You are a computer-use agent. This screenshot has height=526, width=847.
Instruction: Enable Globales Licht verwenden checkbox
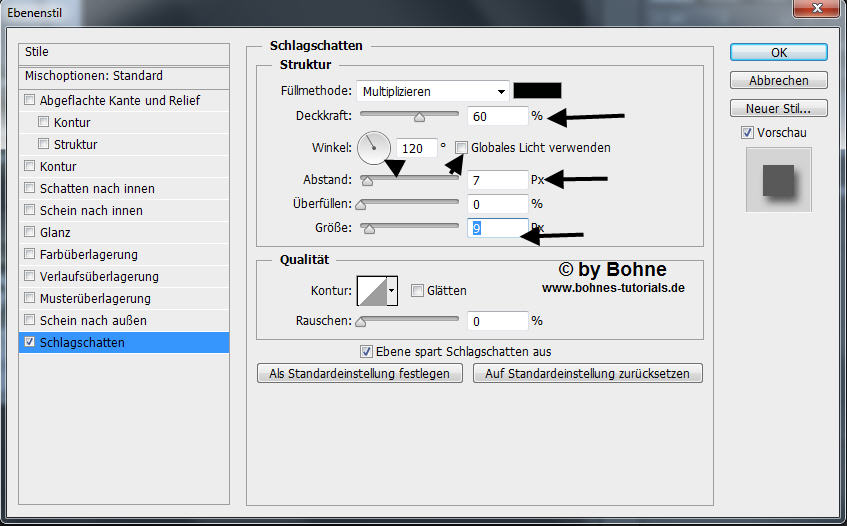click(461, 148)
